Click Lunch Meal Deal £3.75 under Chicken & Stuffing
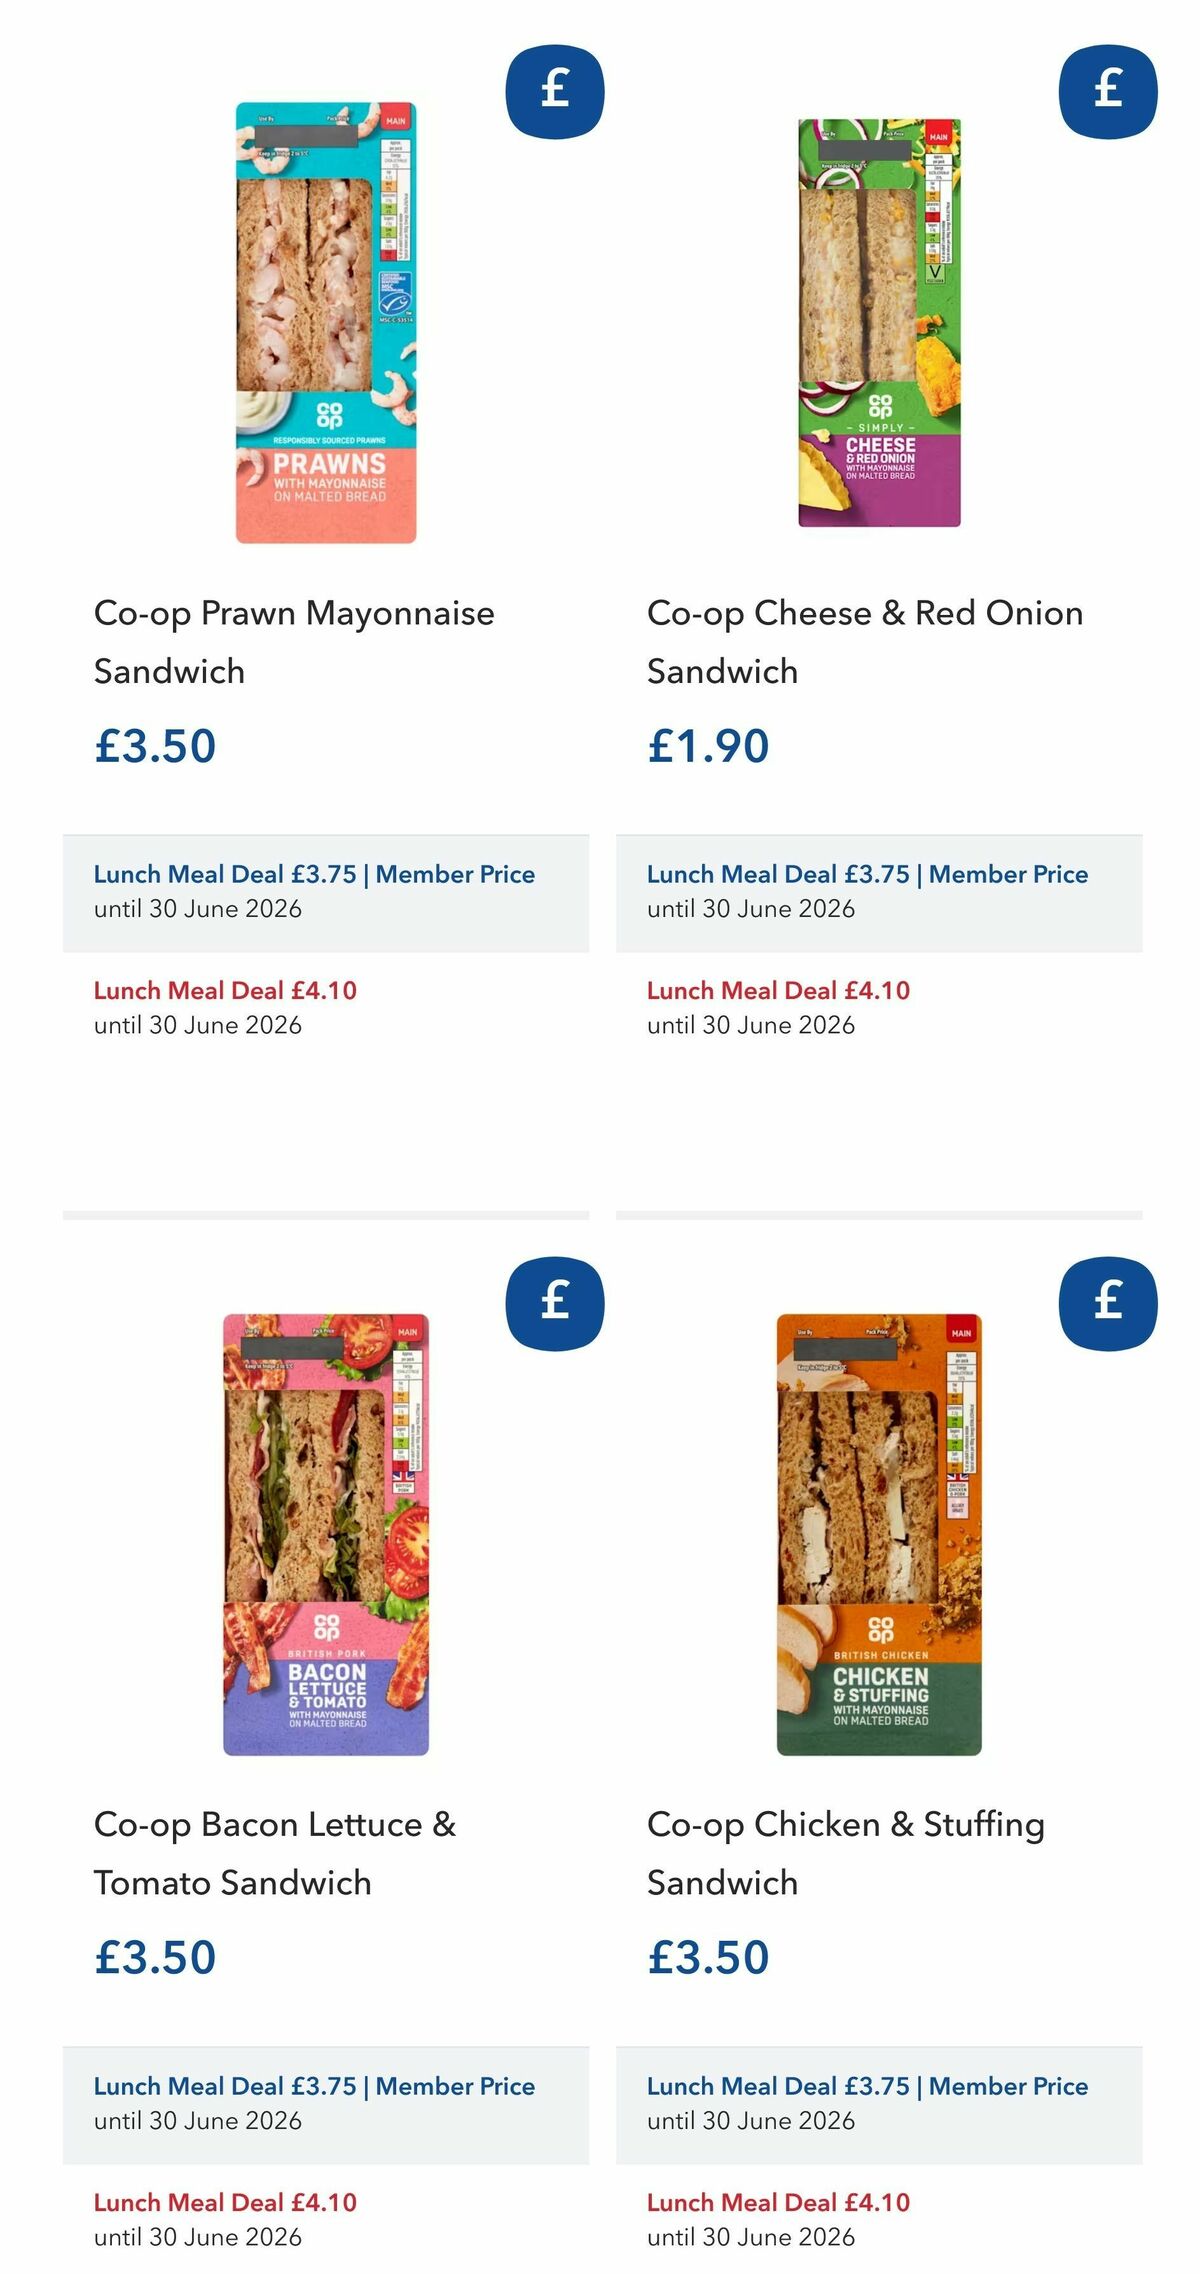 [x=868, y=2086]
